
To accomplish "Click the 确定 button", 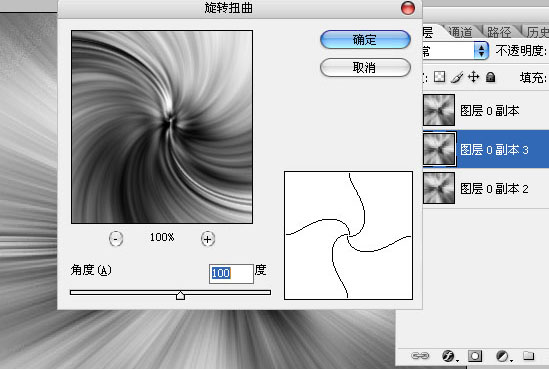I will pyautogui.click(x=365, y=40).
